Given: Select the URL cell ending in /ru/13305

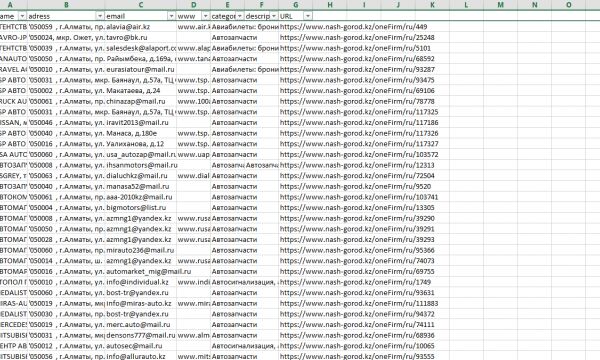Looking at the screenshot, I should tap(296, 208).
